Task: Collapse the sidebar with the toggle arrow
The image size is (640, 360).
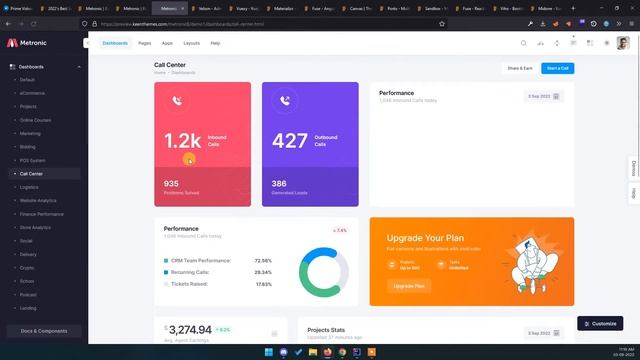Action: [x=87, y=43]
